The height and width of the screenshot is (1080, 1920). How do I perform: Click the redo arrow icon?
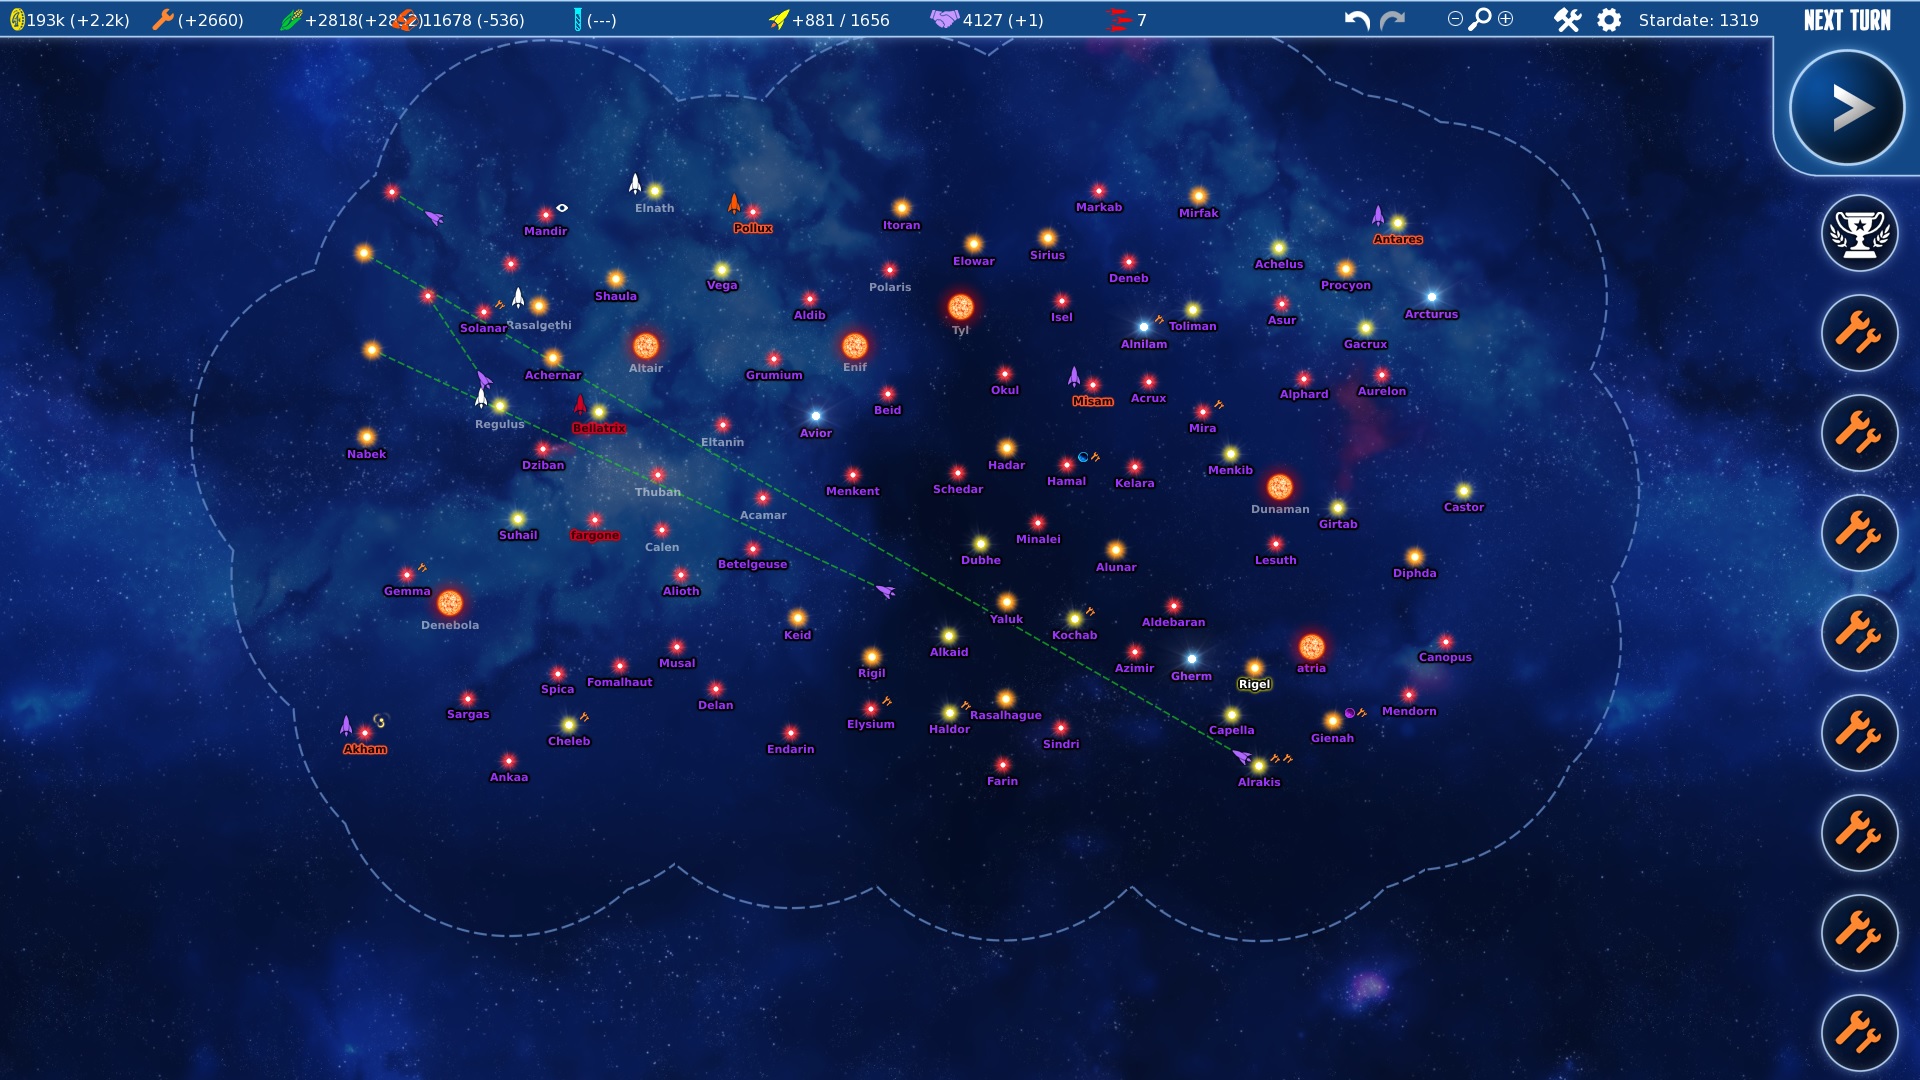tap(1393, 20)
